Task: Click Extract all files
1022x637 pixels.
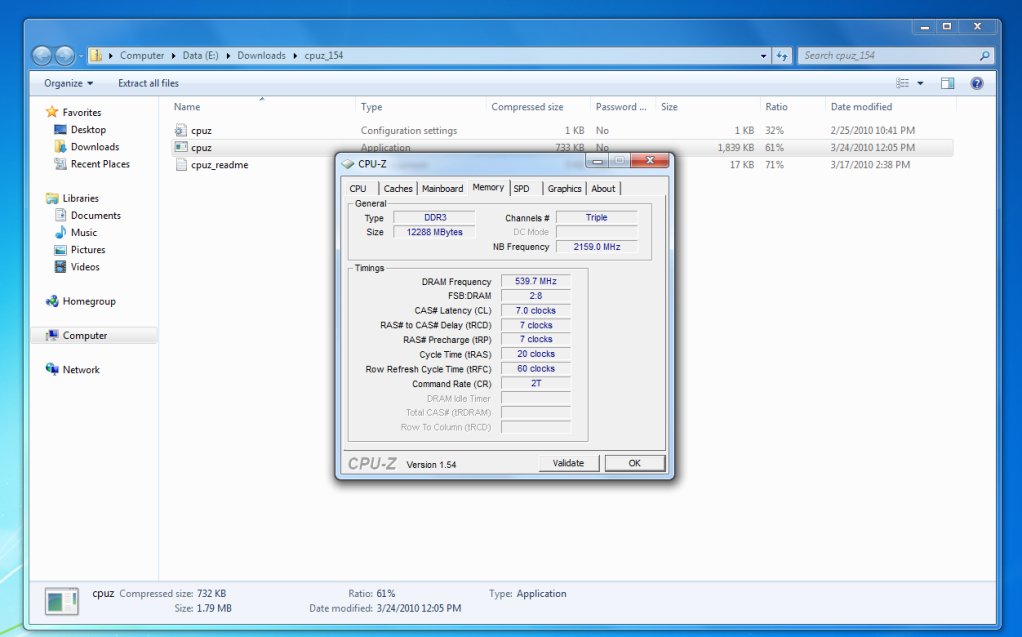Action: click(x=148, y=83)
